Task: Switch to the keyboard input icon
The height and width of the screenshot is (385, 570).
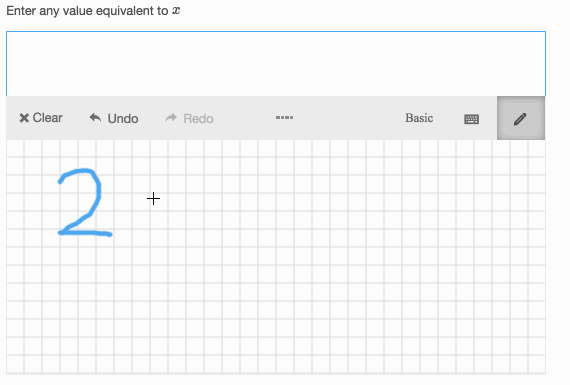Action: point(471,119)
